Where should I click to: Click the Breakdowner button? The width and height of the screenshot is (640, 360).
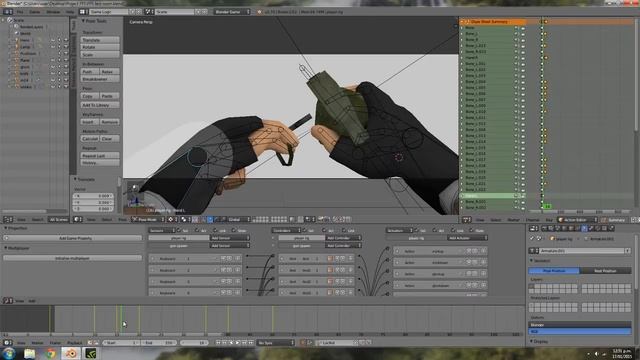tap(100, 79)
